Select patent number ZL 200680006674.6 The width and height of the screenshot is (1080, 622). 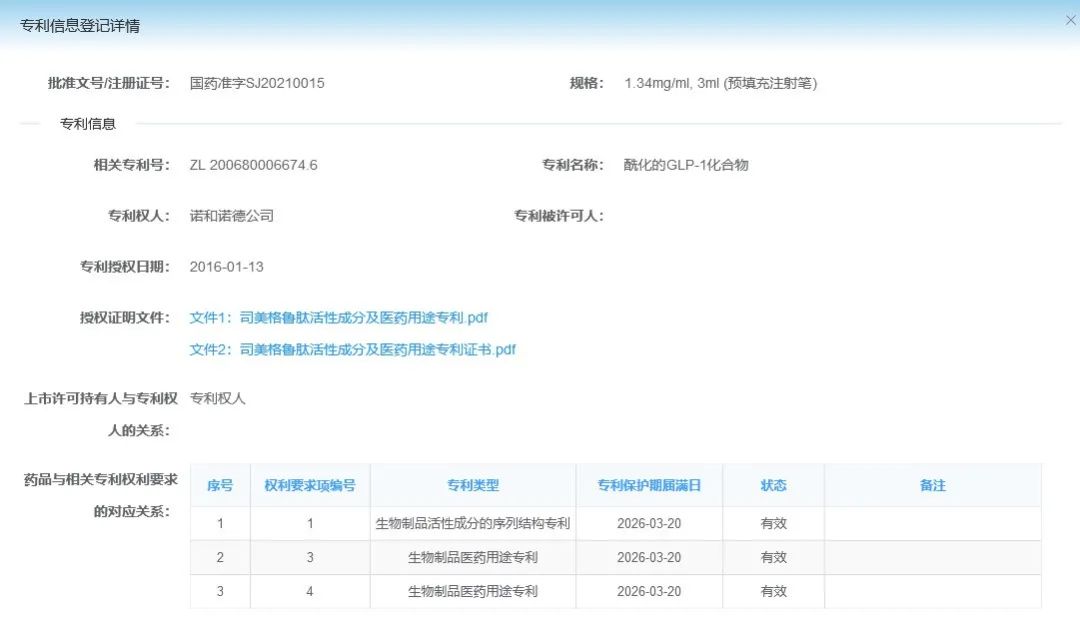click(x=253, y=165)
